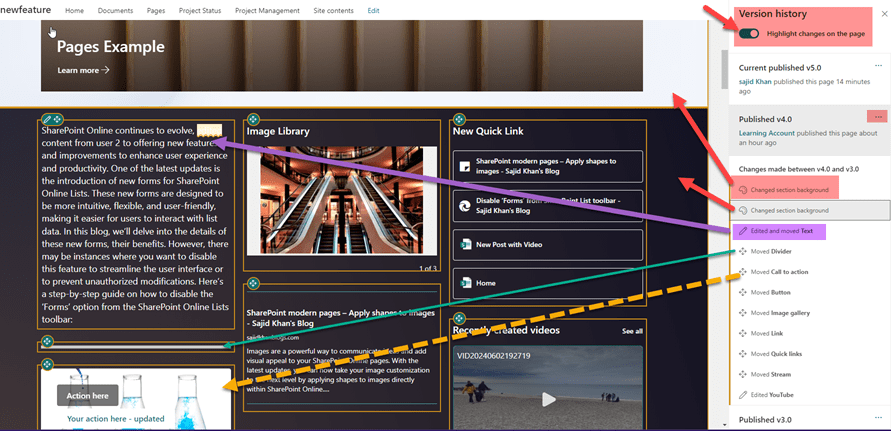Open the Project Management navigation item

(x=267, y=10)
